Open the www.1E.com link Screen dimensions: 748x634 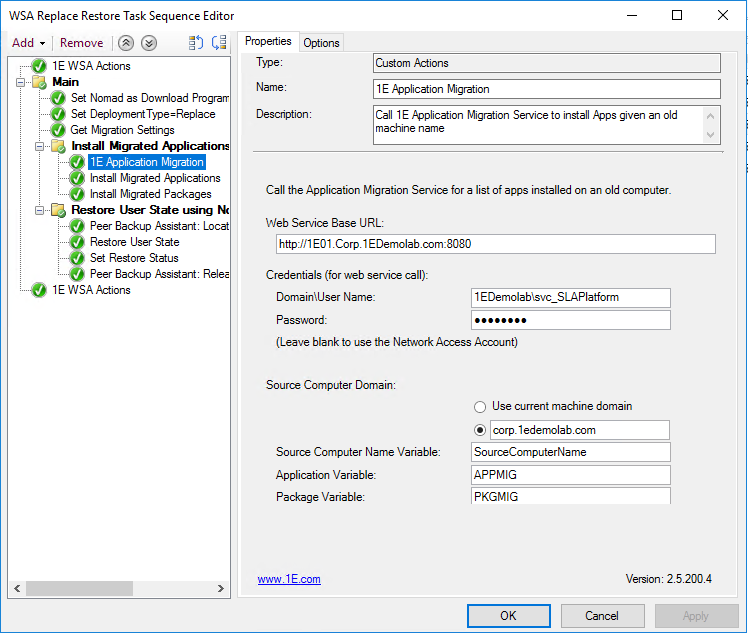pos(289,579)
